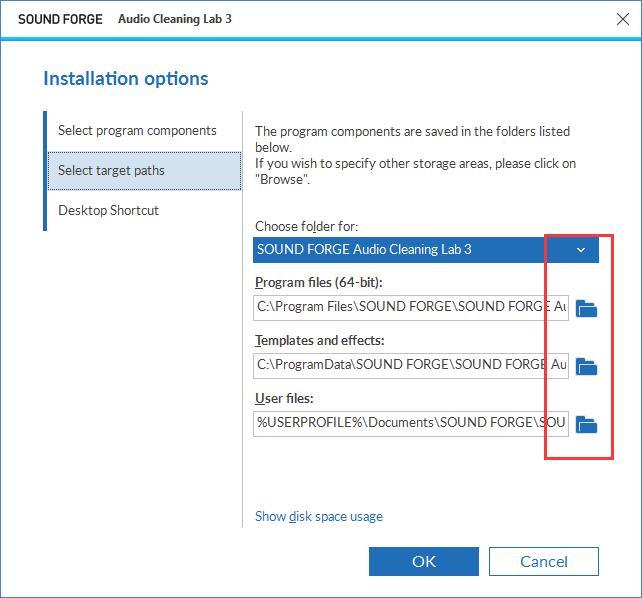Open Select program components section
Image resolution: width=642 pixels, height=598 pixels.
click(137, 131)
